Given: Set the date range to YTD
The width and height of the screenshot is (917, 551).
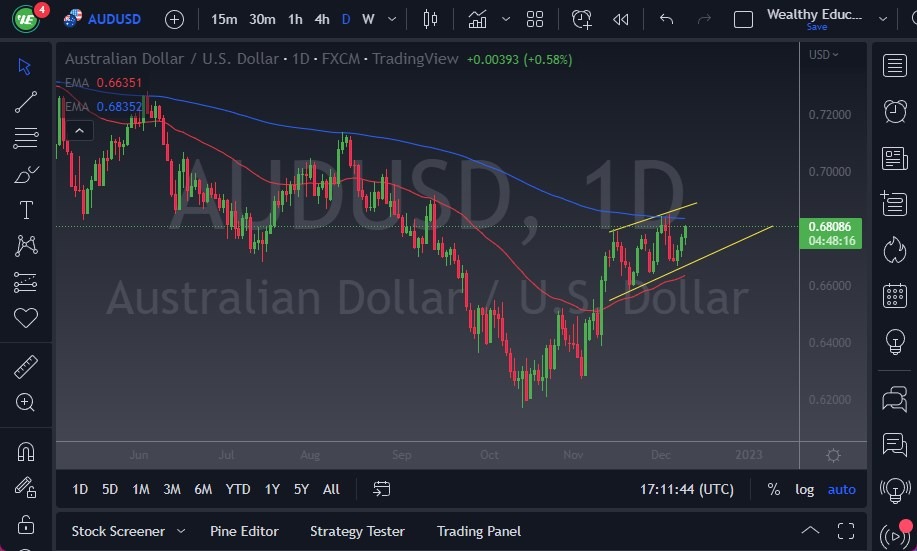Looking at the screenshot, I should [238, 489].
